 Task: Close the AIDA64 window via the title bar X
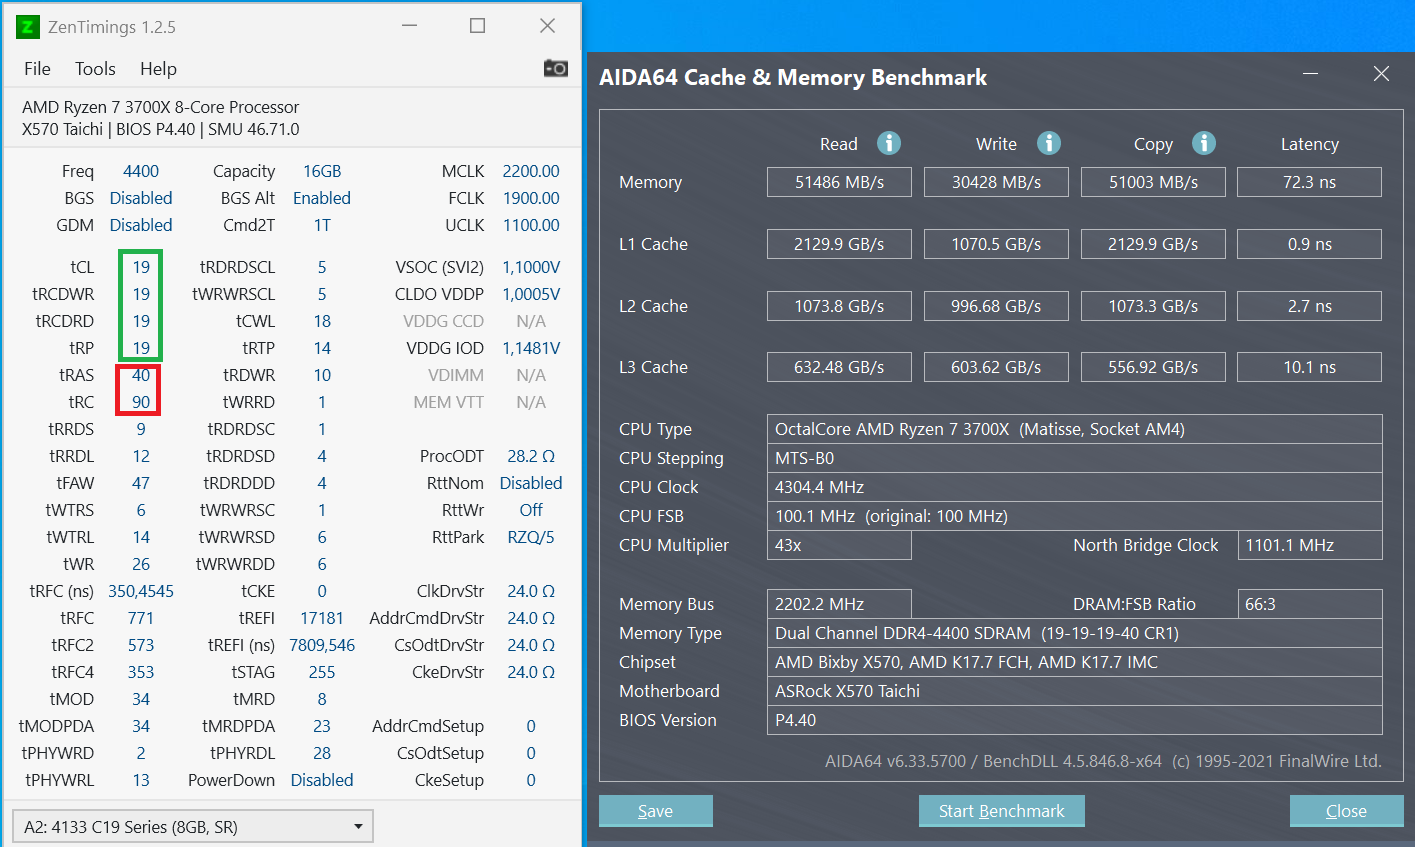pyautogui.click(x=1381, y=74)
